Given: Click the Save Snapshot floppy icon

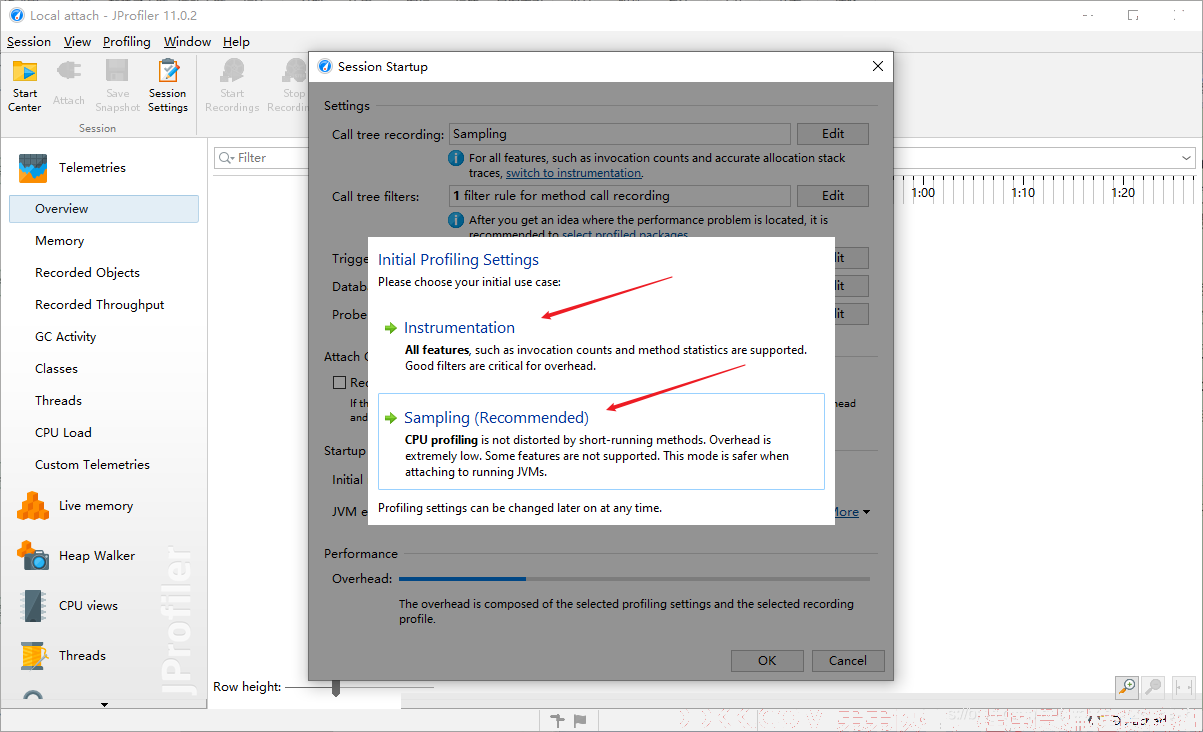Looking at the screenshot, I should (x=117, y=72).
